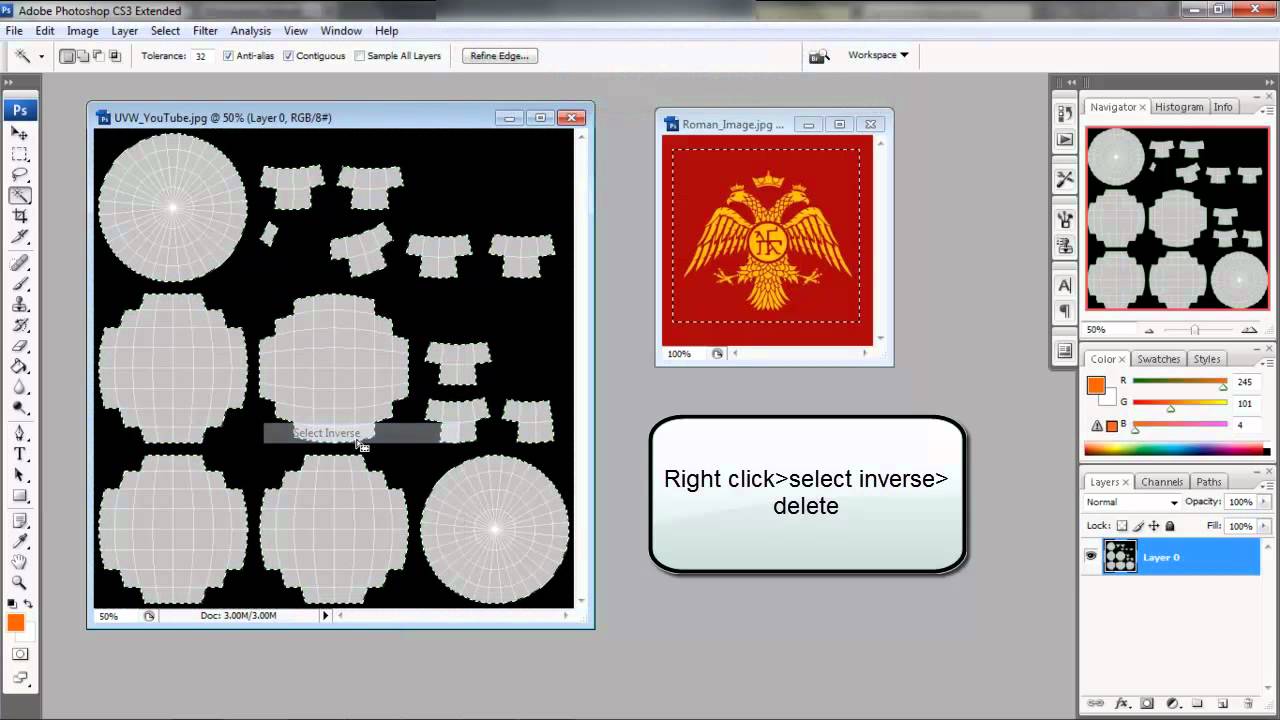Select the Horizontal Type tool
1280x720 pixels.
[20, 454]
